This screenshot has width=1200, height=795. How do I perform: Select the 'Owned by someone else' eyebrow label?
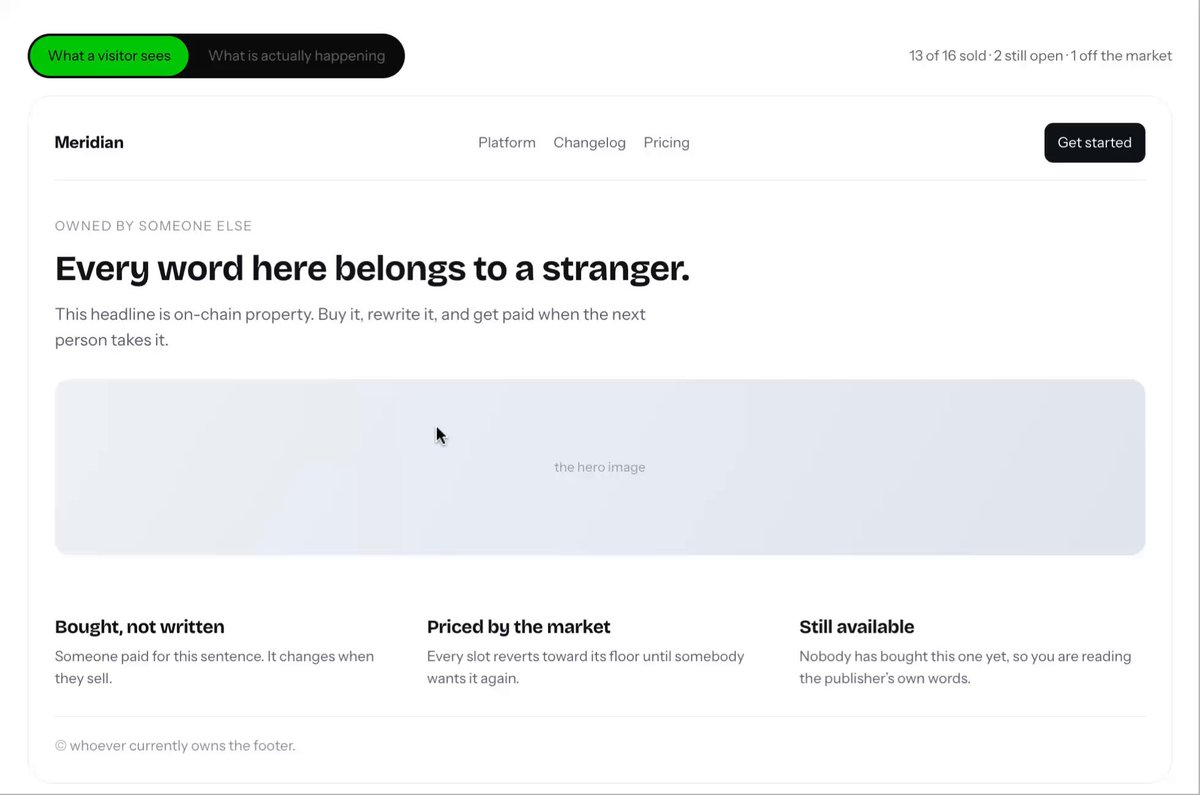(153, 226)
